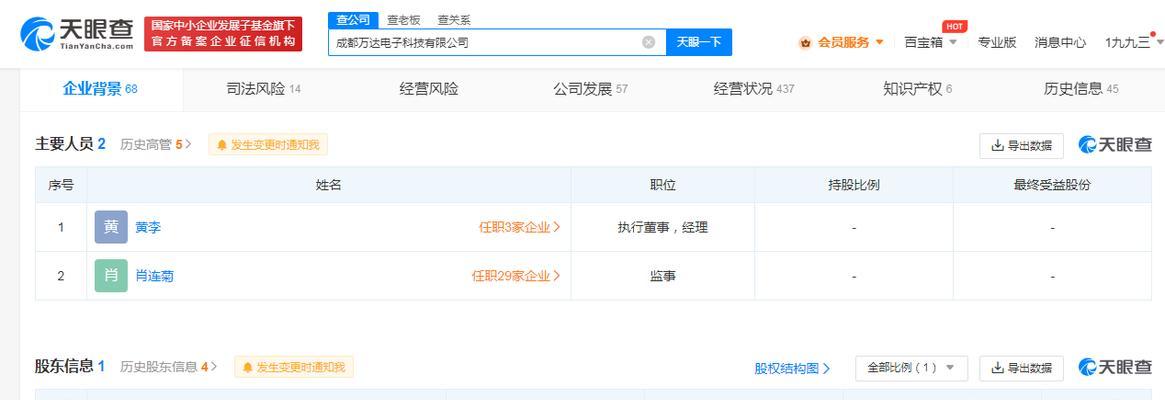
Task: Open 肖连菊 person profile link
Action: [x=155, y=276]
